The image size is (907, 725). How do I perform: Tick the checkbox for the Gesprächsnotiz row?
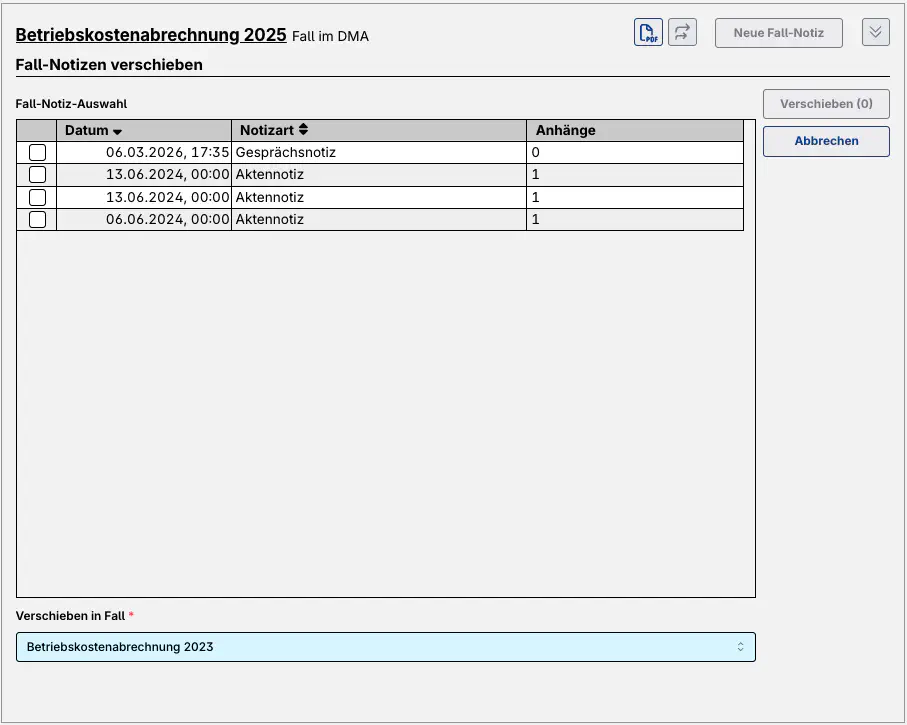coord(38,152)
